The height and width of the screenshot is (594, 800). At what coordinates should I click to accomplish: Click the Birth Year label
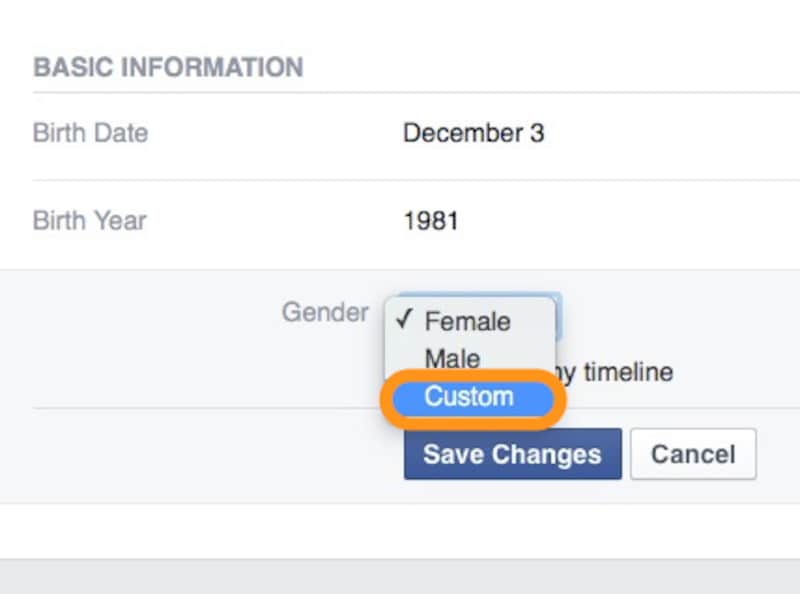tap(89, 220)
